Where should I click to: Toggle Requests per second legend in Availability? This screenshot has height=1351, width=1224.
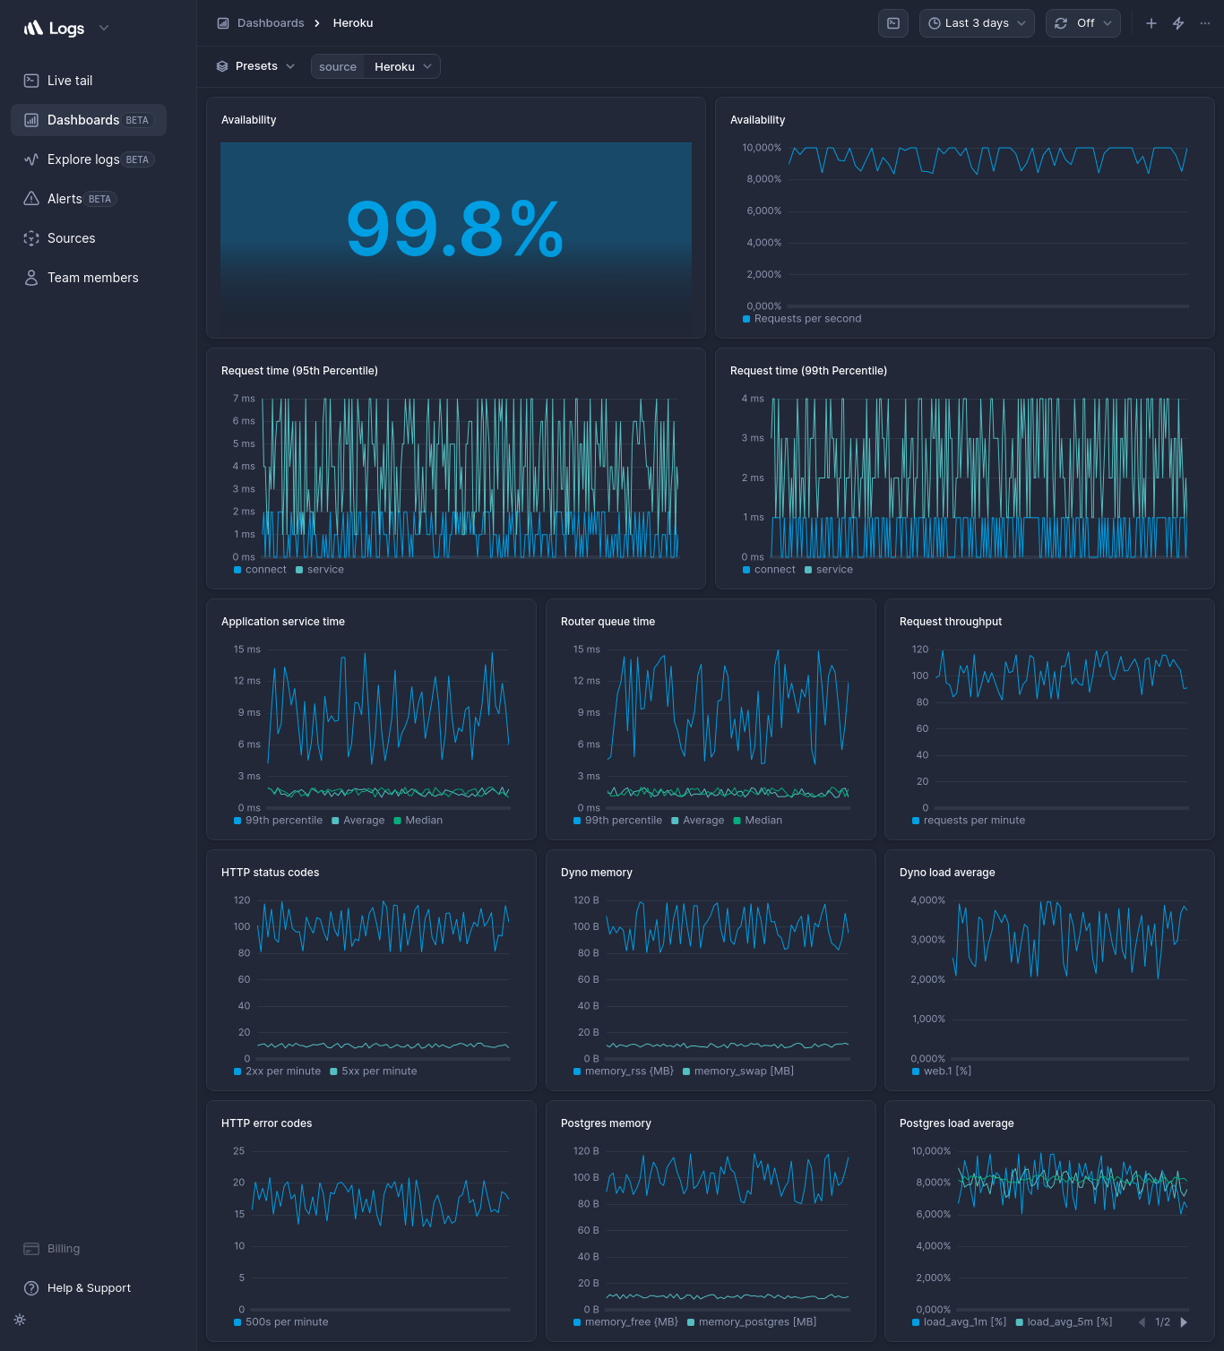click(x=802, y=319)
